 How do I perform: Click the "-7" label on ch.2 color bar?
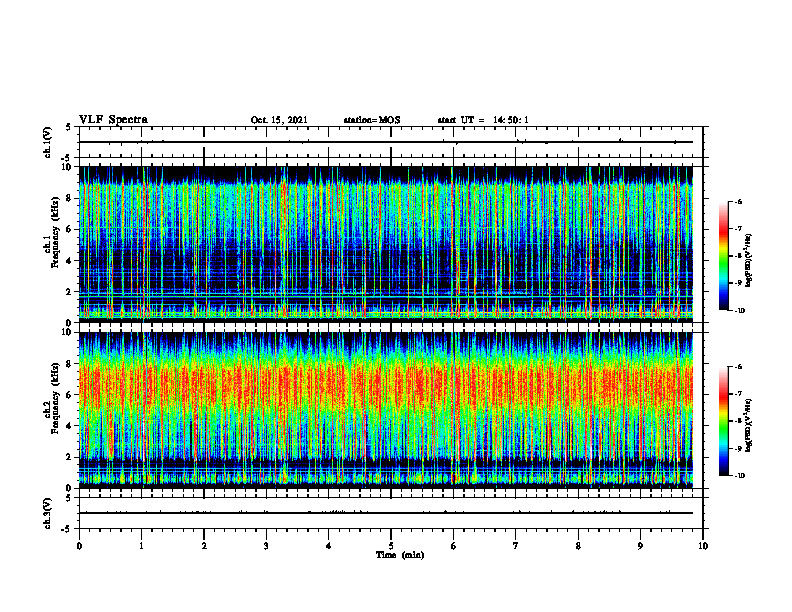738,394
